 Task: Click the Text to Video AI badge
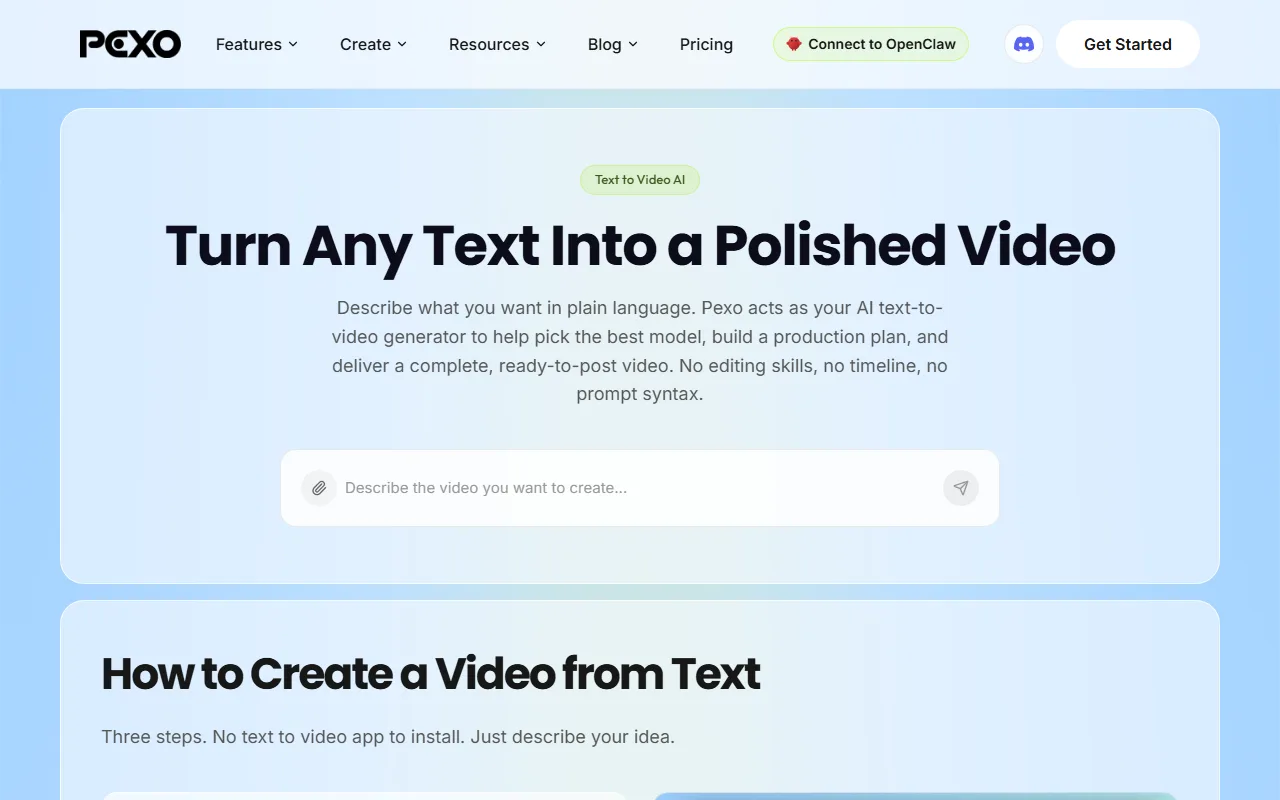pos(640,180)
